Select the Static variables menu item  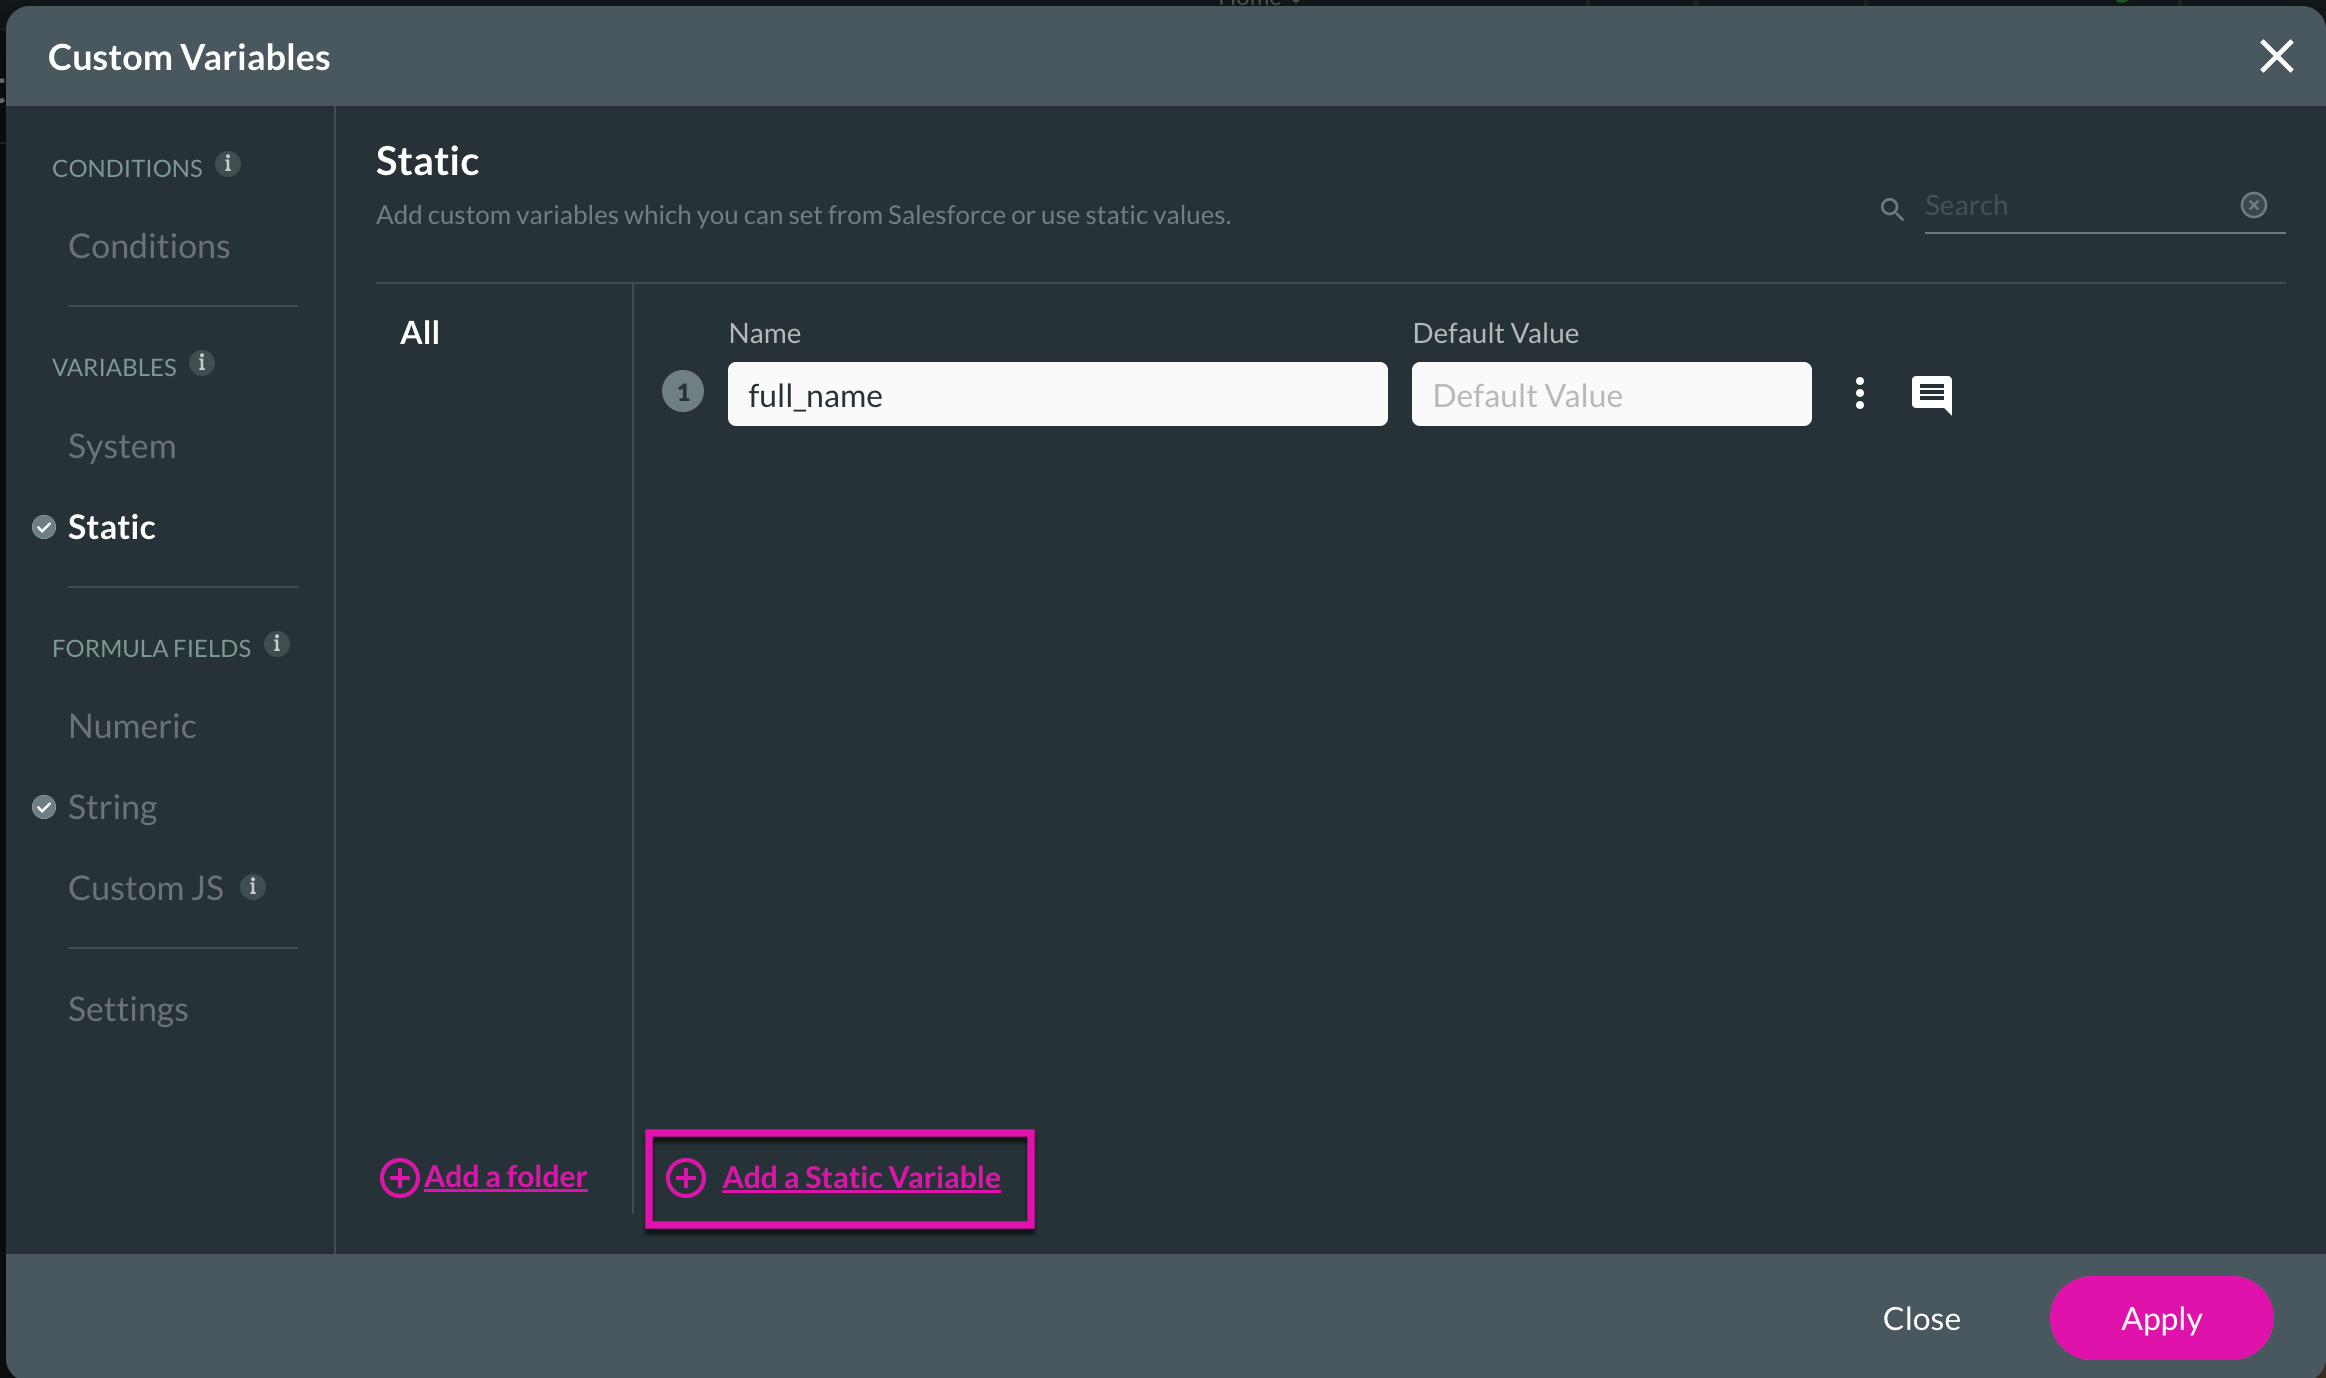pyautogui.click(x=112, y=527)
